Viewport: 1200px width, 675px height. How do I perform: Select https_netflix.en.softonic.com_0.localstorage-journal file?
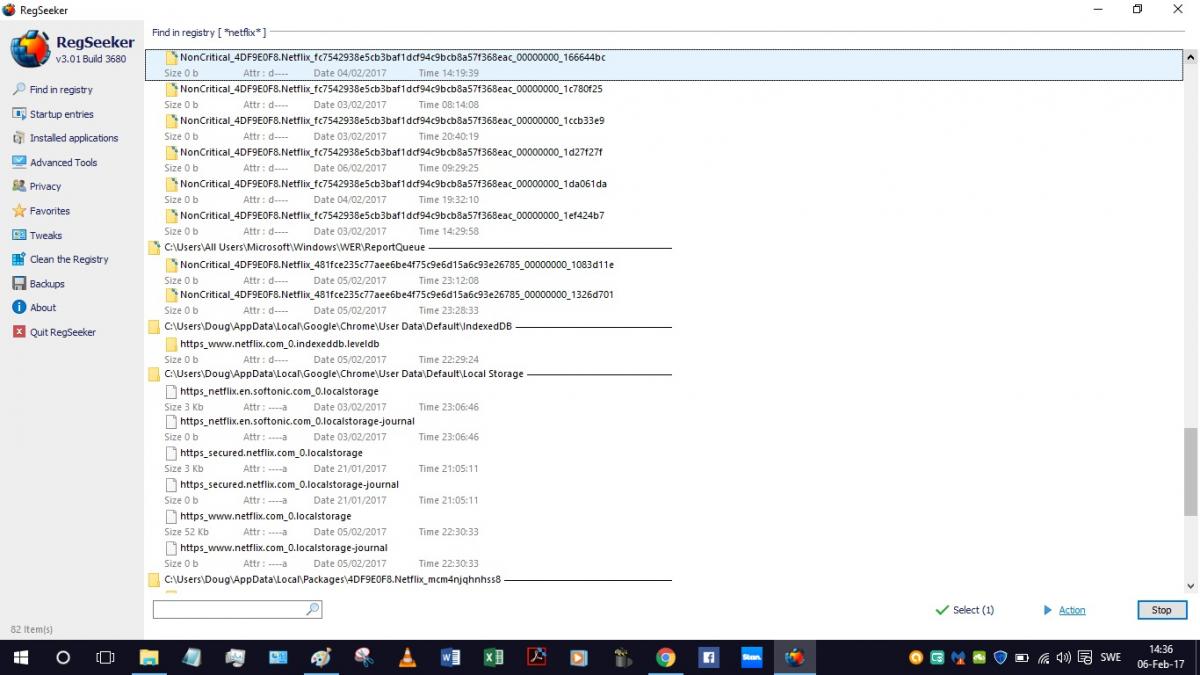[x=297, y=421]
